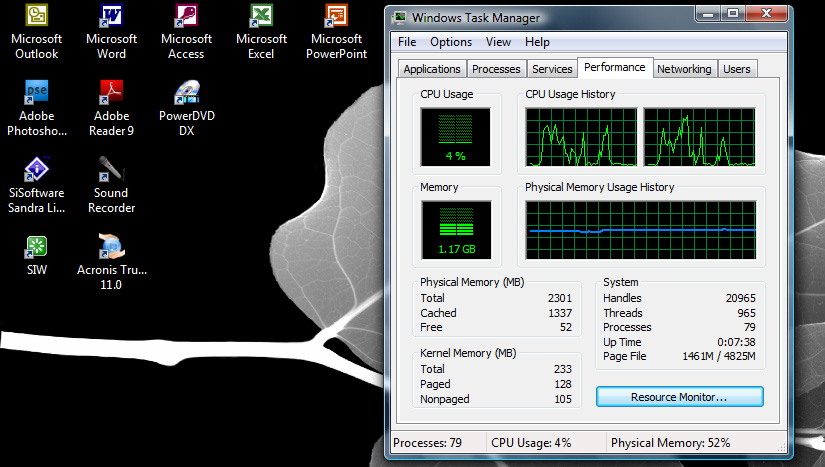The height and width of the screenshot is (467, 825).
Task: Click the Handles value 20965
Action: pos(741,298)
